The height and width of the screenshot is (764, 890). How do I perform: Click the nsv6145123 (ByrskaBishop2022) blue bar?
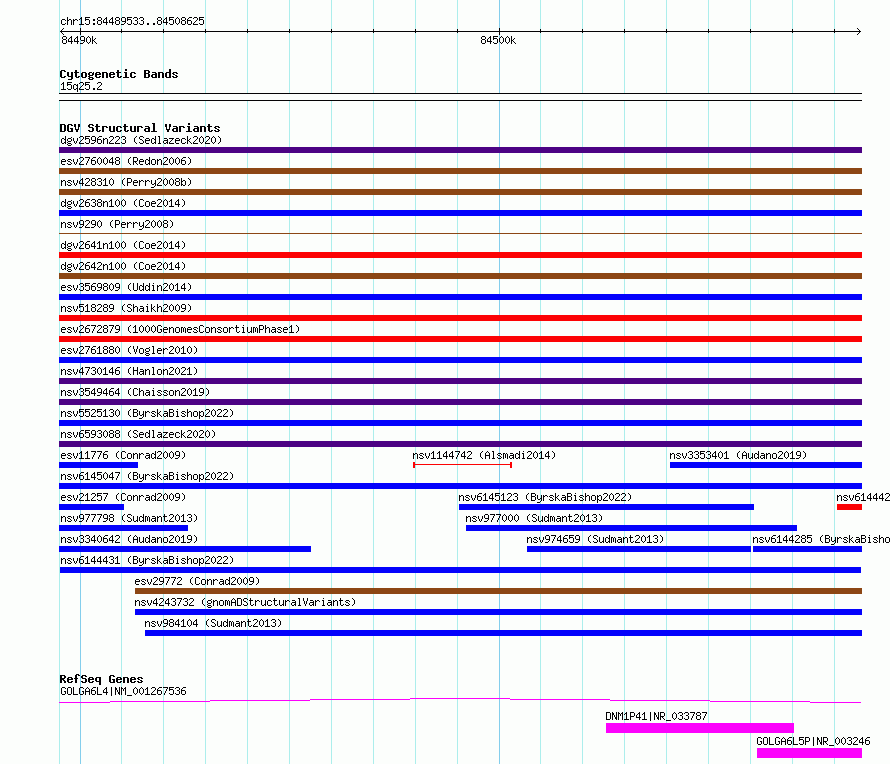click(606, 507)
